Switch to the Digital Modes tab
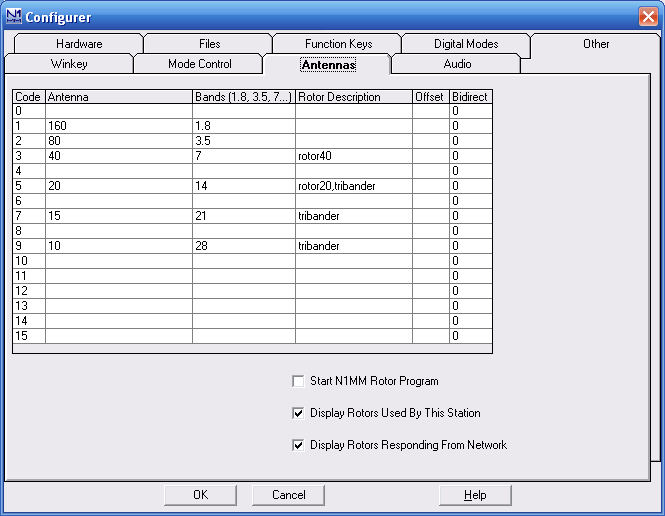Image resolution: width=665 pixels, height=516 pixels. click(x=466, y=44)
